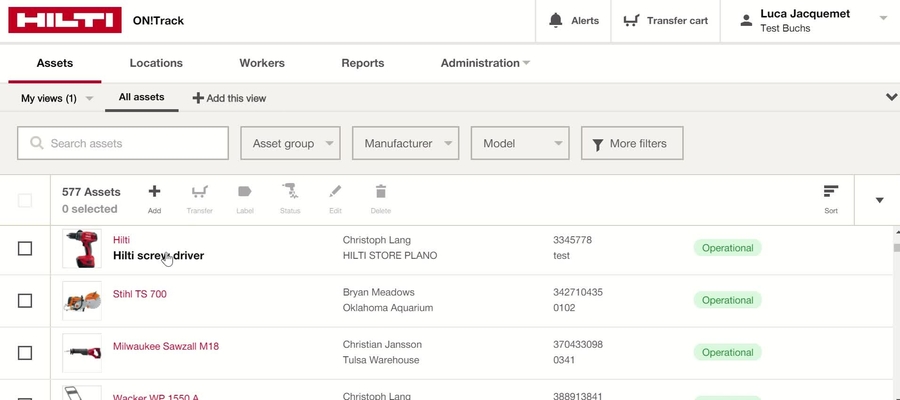The width and height of the screenshot is (900, 400).
Task: Open Hilti screw driver drill thumbnail
Action: pos(82,248)
